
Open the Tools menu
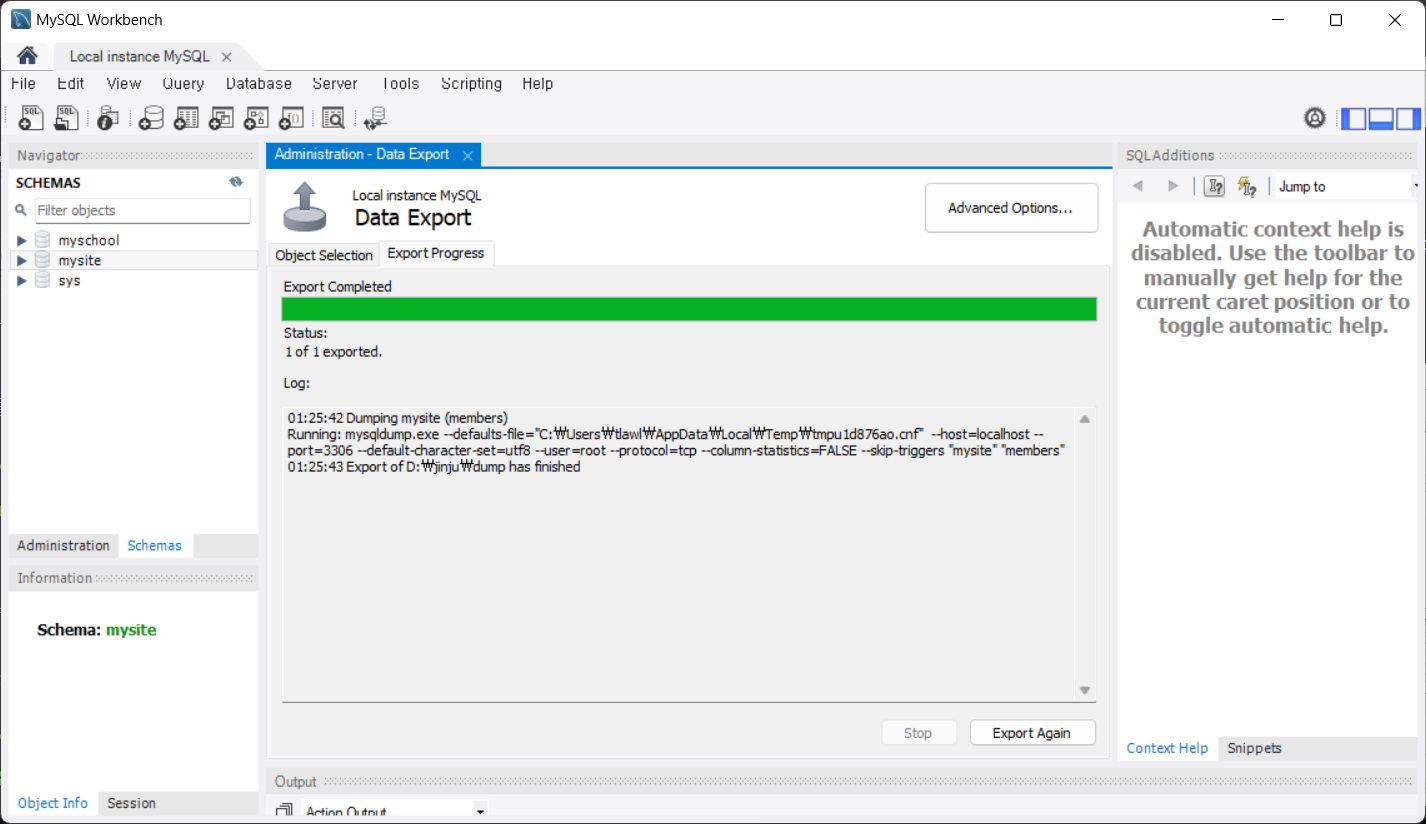tap(401, 84)
